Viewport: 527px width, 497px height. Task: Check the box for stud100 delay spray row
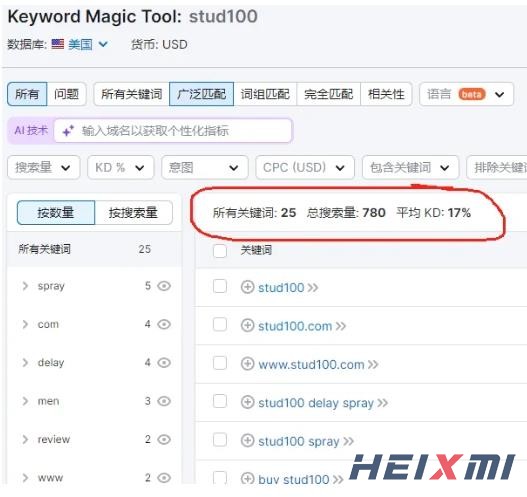pos(220,401)
